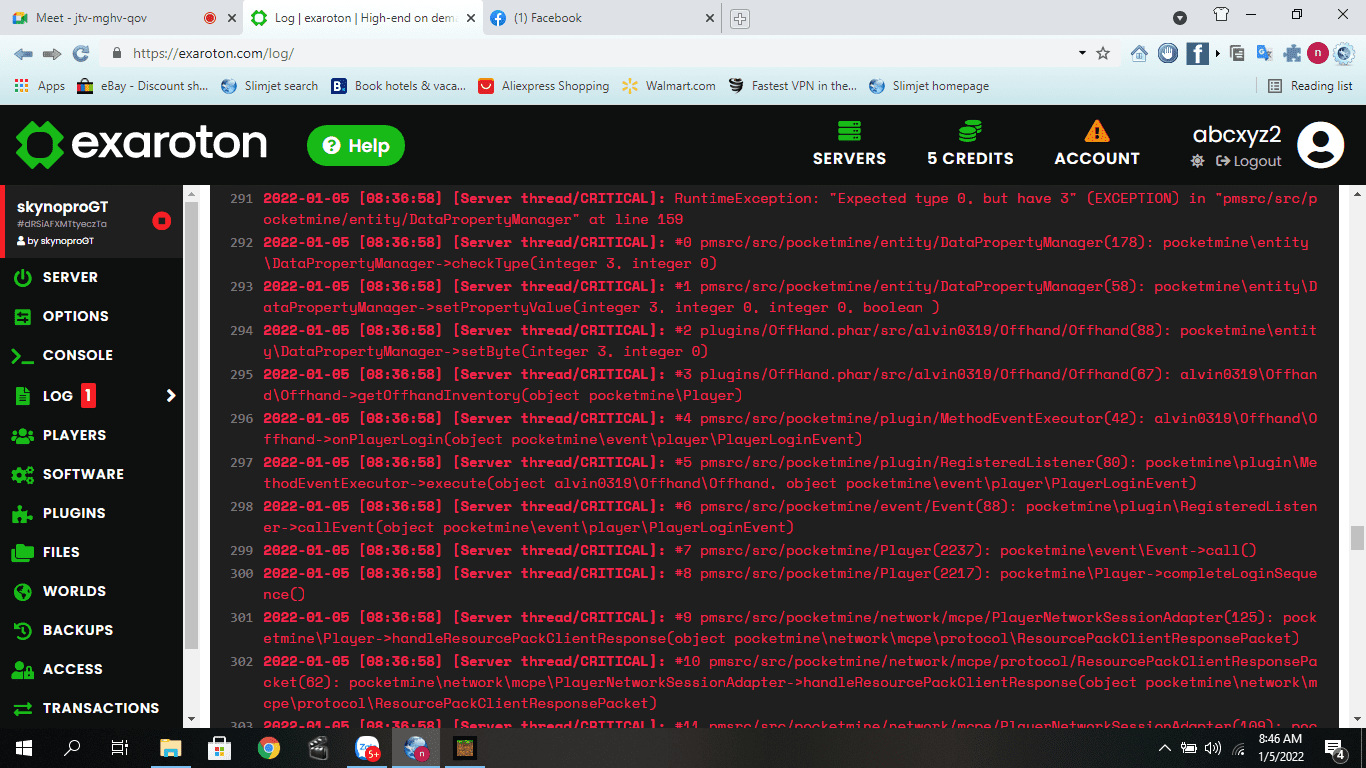
Task: Open Task View on the taskbar
Action: [x=120, y=747]
